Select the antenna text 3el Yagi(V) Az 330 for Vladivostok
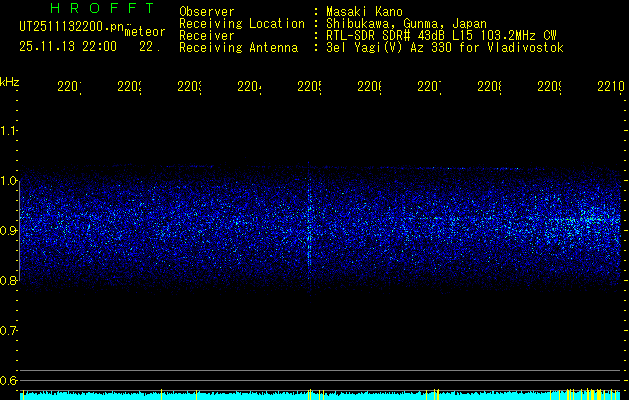Screen dimensions: 629x400 445,48
